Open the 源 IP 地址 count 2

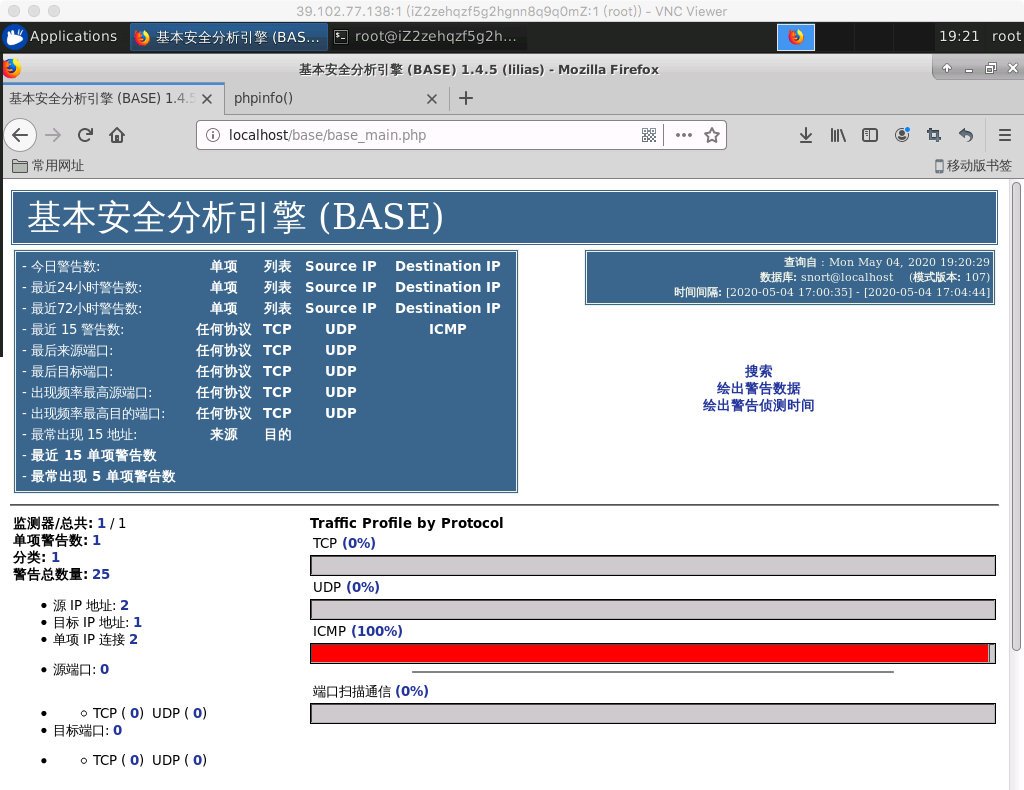124,605
